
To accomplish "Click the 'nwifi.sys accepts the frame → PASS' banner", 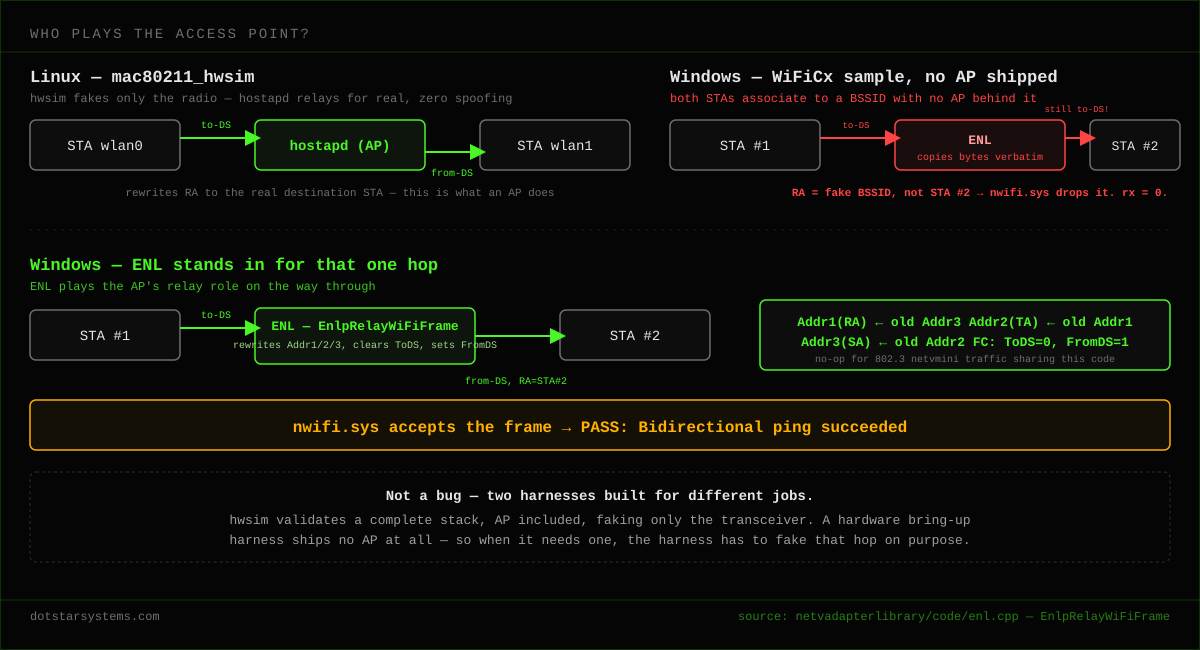I will pyautogui.click(x=600, y=425).
